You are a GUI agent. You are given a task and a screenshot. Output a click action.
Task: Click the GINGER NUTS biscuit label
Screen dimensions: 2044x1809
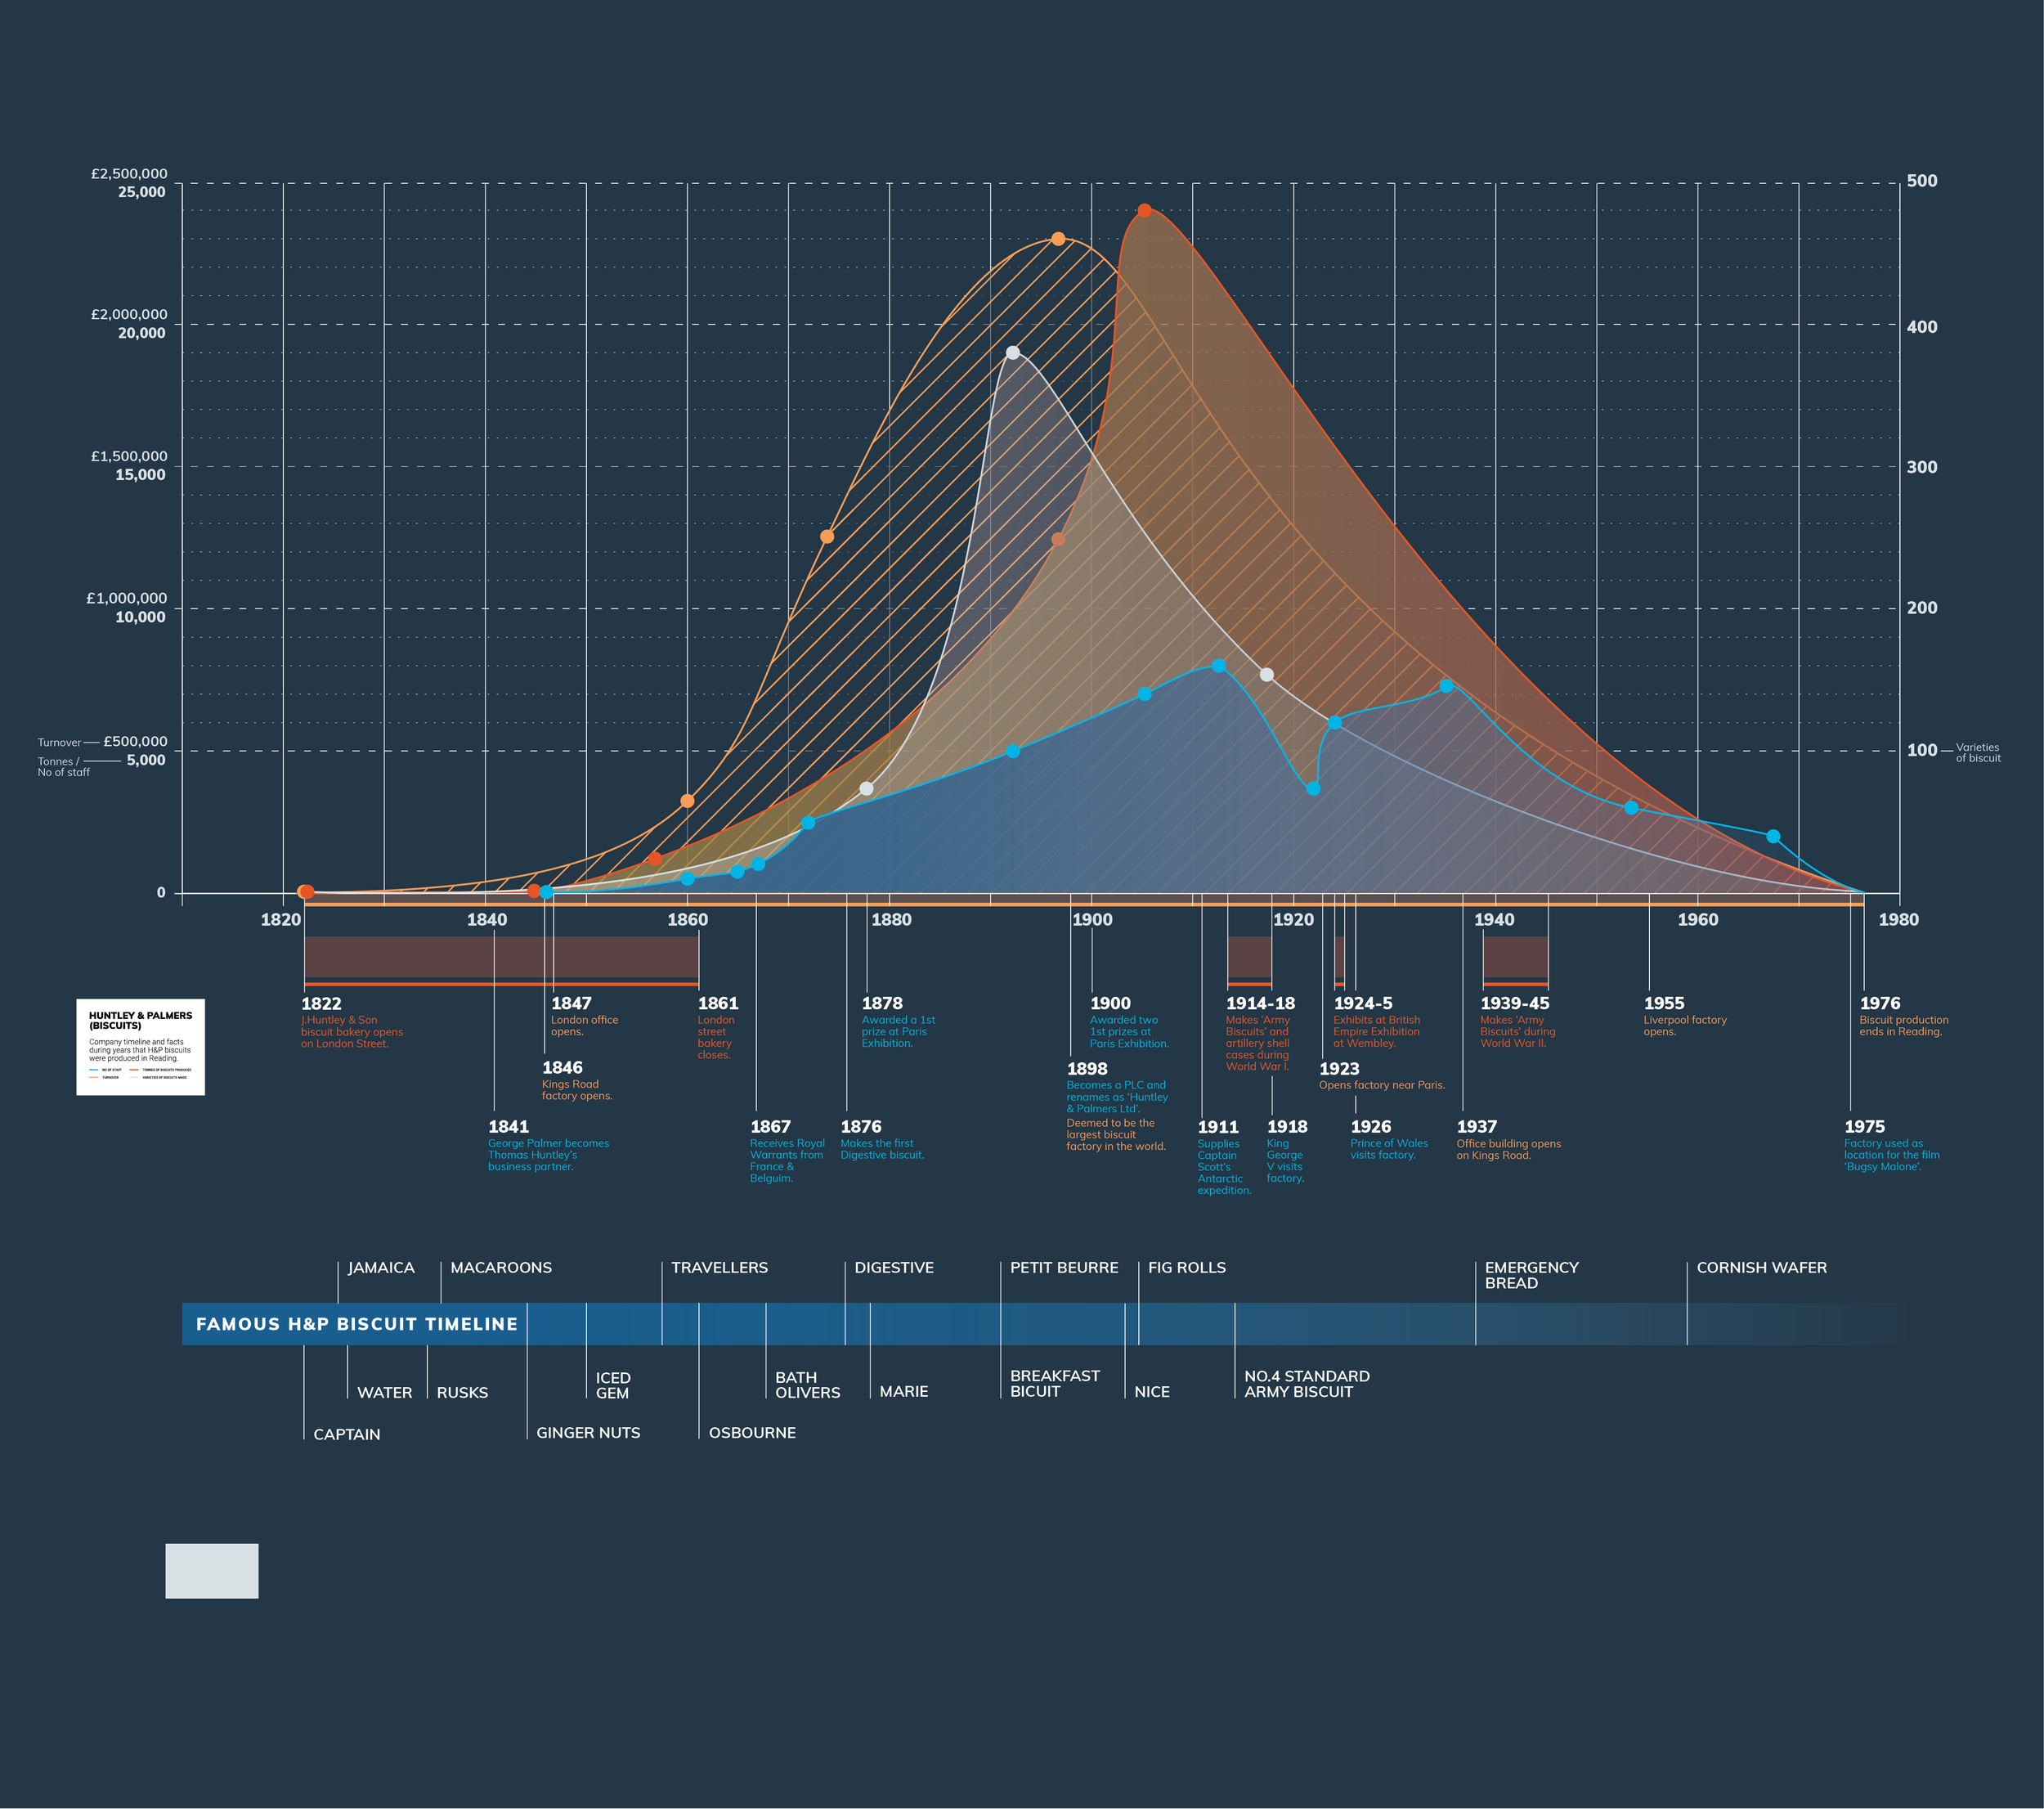pos(588,1432)
